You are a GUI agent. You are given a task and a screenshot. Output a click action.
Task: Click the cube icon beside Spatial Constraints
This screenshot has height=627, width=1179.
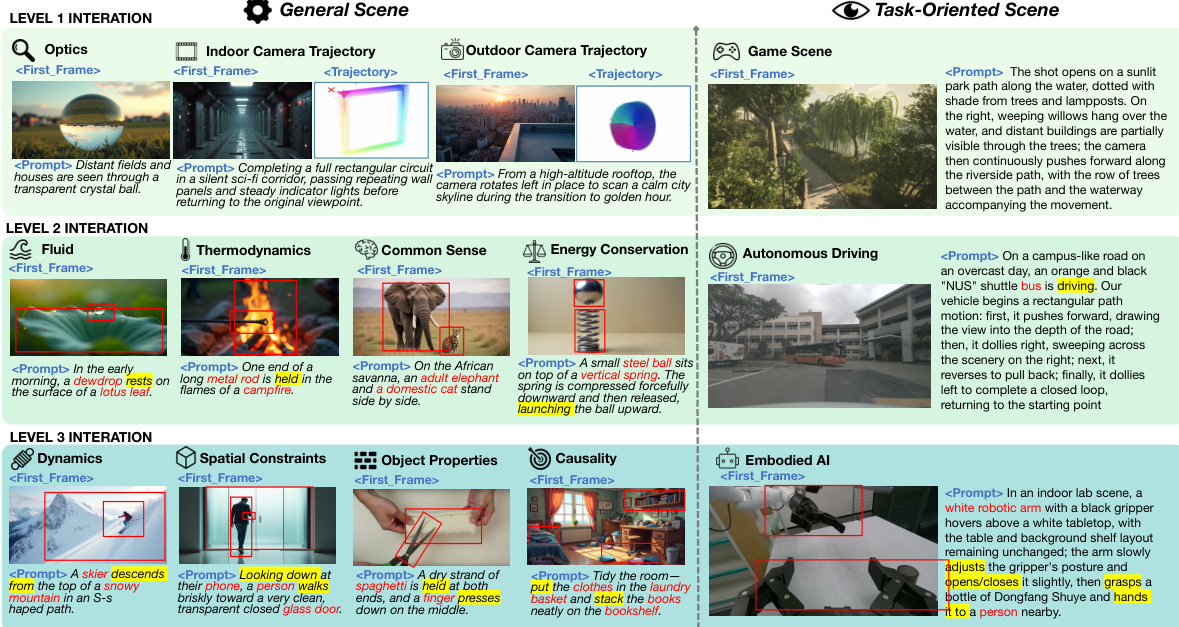(185, 458)
